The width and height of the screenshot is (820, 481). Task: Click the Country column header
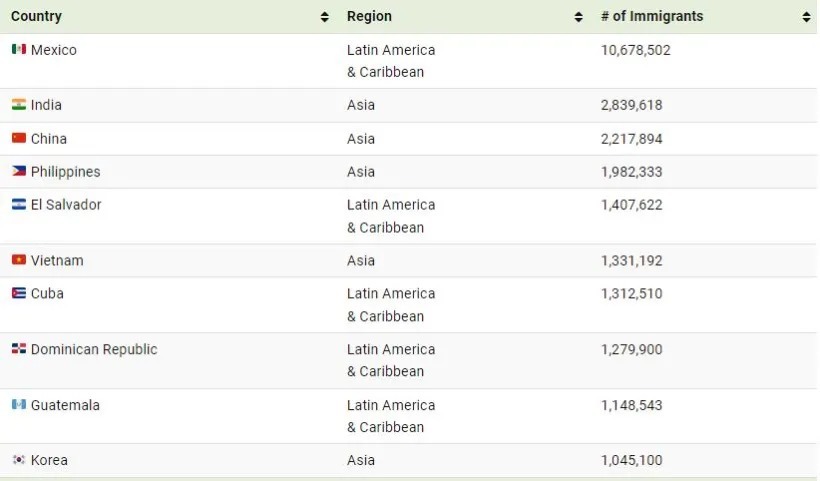tap(37, 16)
